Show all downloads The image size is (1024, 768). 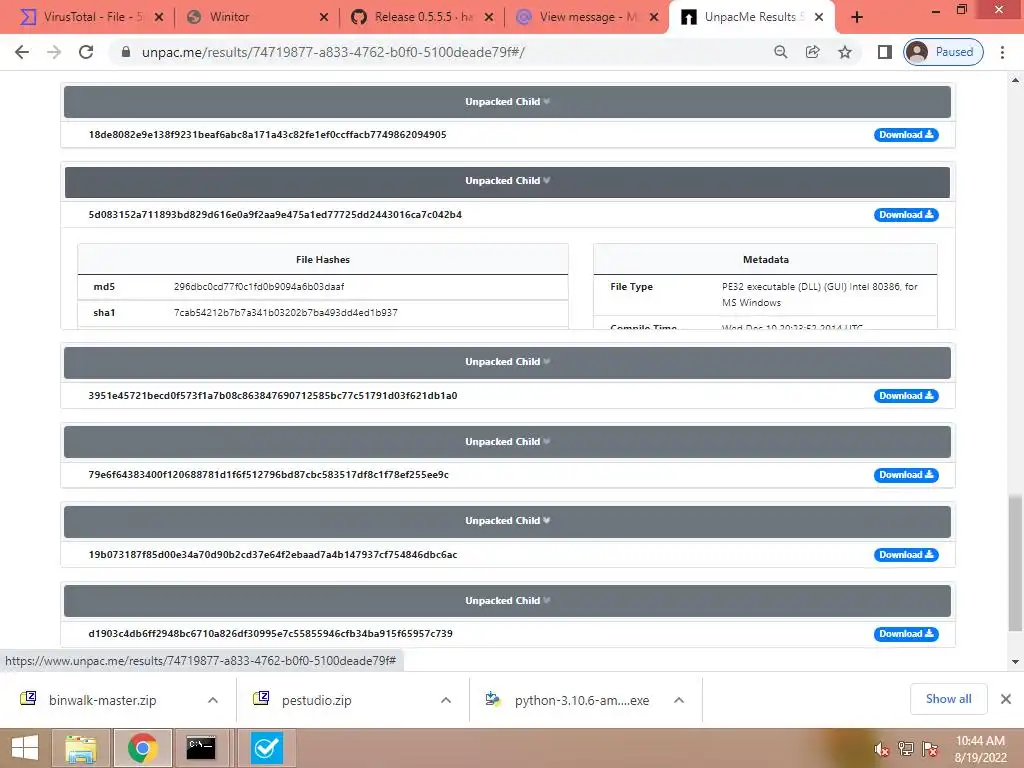948,699
